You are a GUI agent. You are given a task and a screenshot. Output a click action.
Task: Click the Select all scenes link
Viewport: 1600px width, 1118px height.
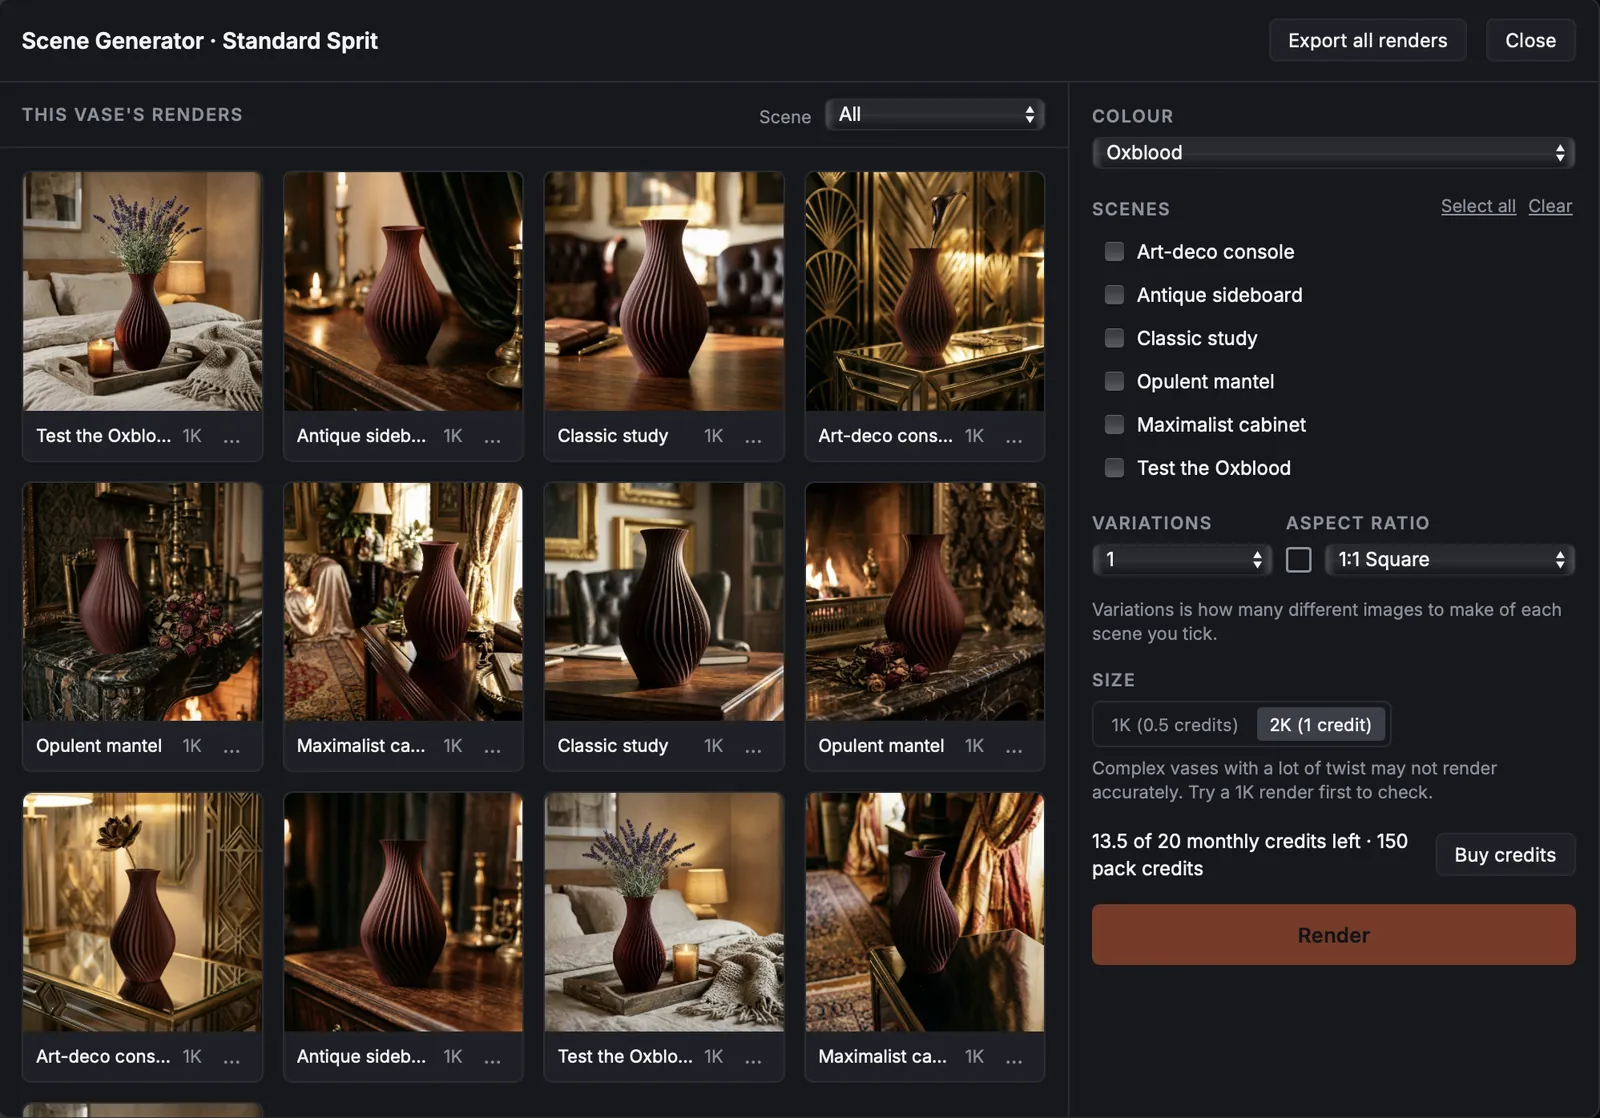(x=1478, y=206)
